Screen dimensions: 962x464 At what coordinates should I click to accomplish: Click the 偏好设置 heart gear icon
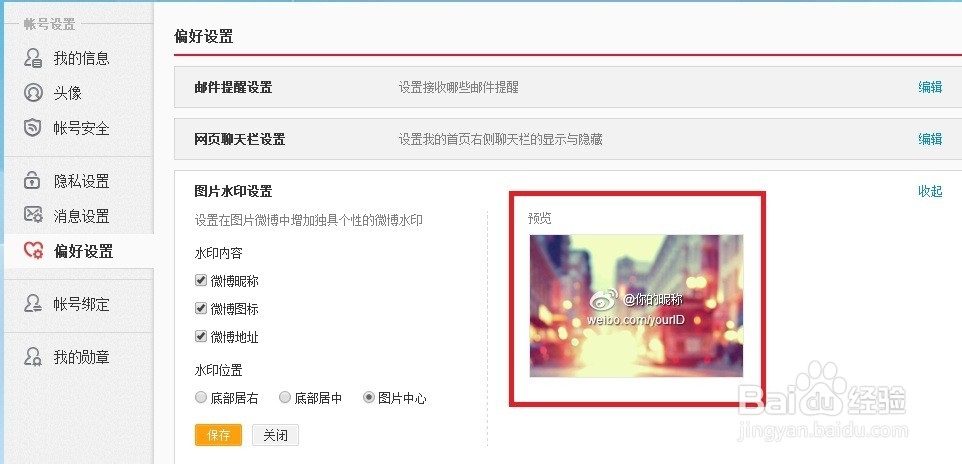tap(33, 250)
